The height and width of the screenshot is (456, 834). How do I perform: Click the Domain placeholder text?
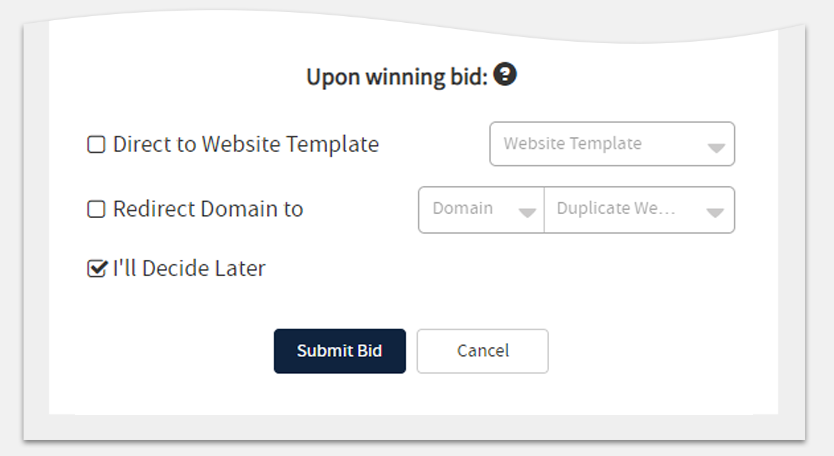(463, 208)
